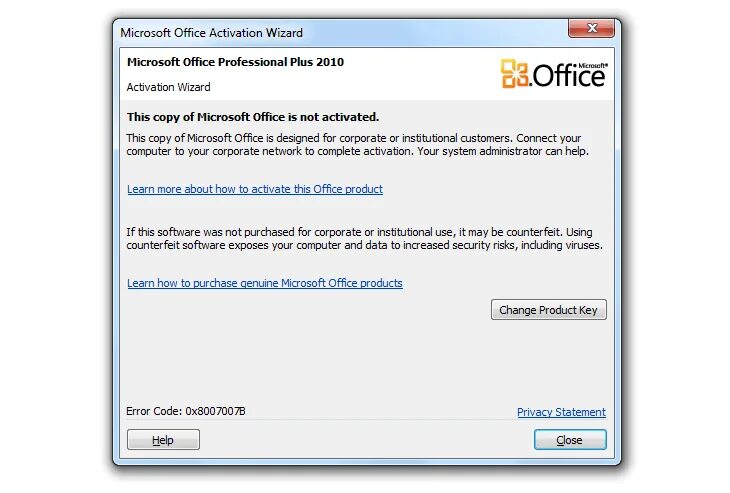
Task: Click the orange Office logo squares icon
Action: pyautogui.click(x=514, y=73)
